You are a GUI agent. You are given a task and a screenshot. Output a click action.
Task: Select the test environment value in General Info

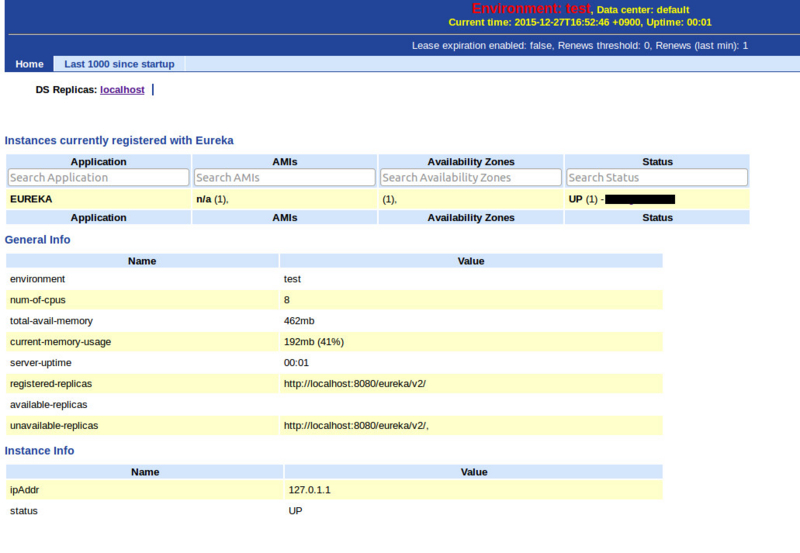click(292, 279)
